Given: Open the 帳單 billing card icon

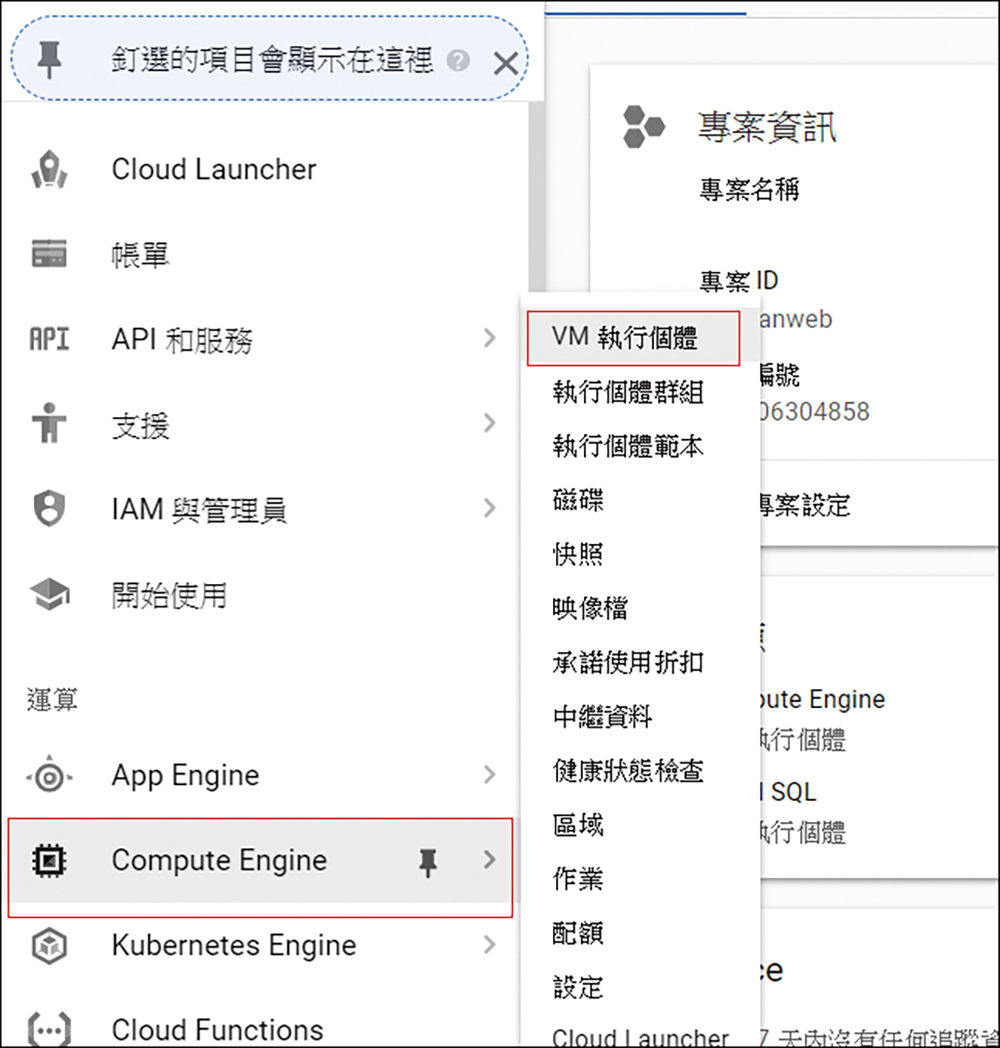Looking at the screenshot, I should tap(49, 254).
